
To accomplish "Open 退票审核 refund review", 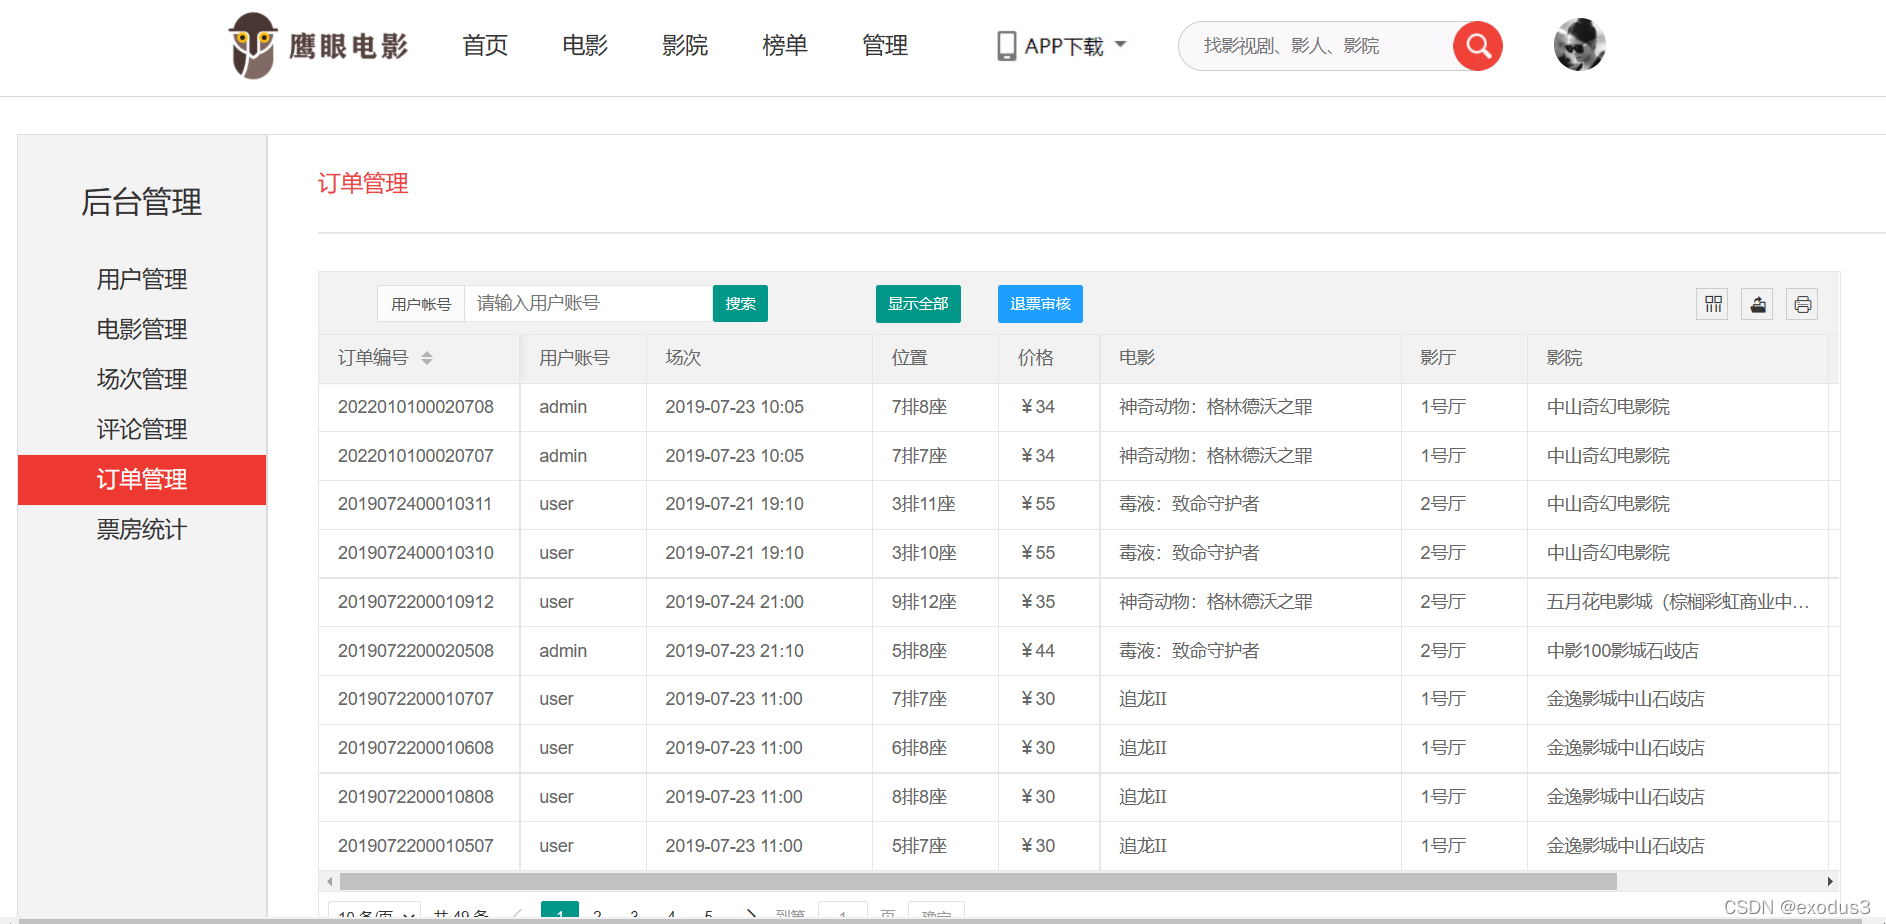I will [x=1040, y=303].
